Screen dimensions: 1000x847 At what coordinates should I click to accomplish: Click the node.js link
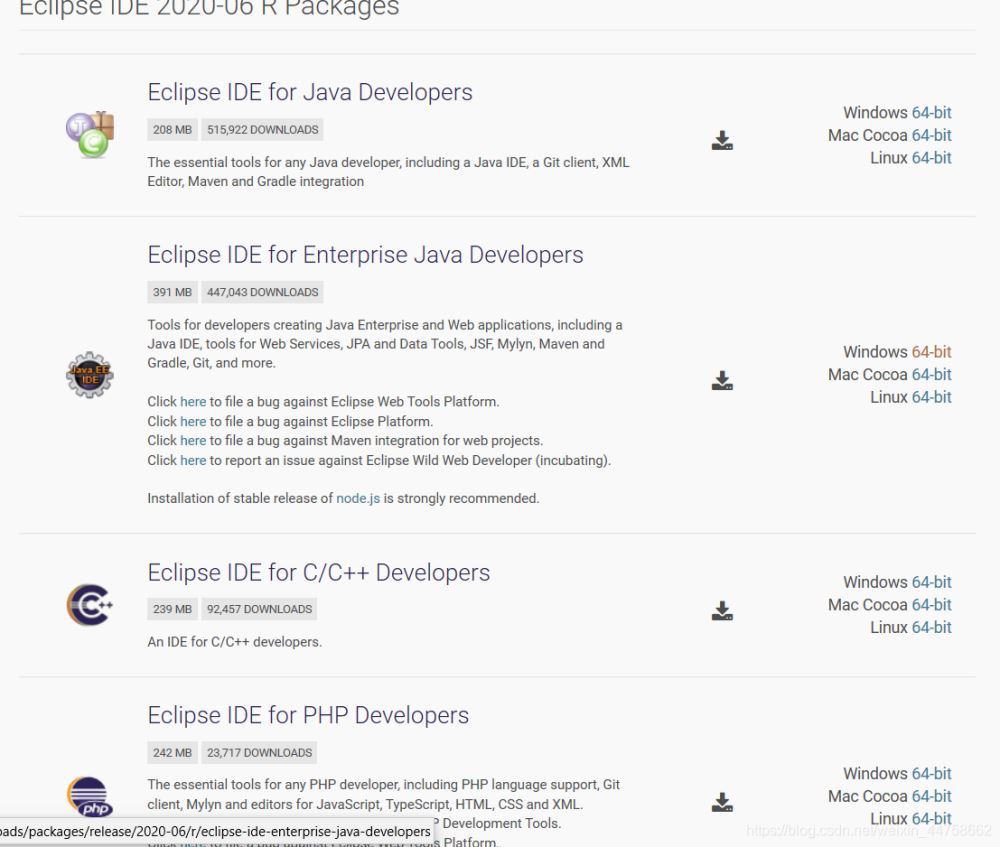(358, 498)
